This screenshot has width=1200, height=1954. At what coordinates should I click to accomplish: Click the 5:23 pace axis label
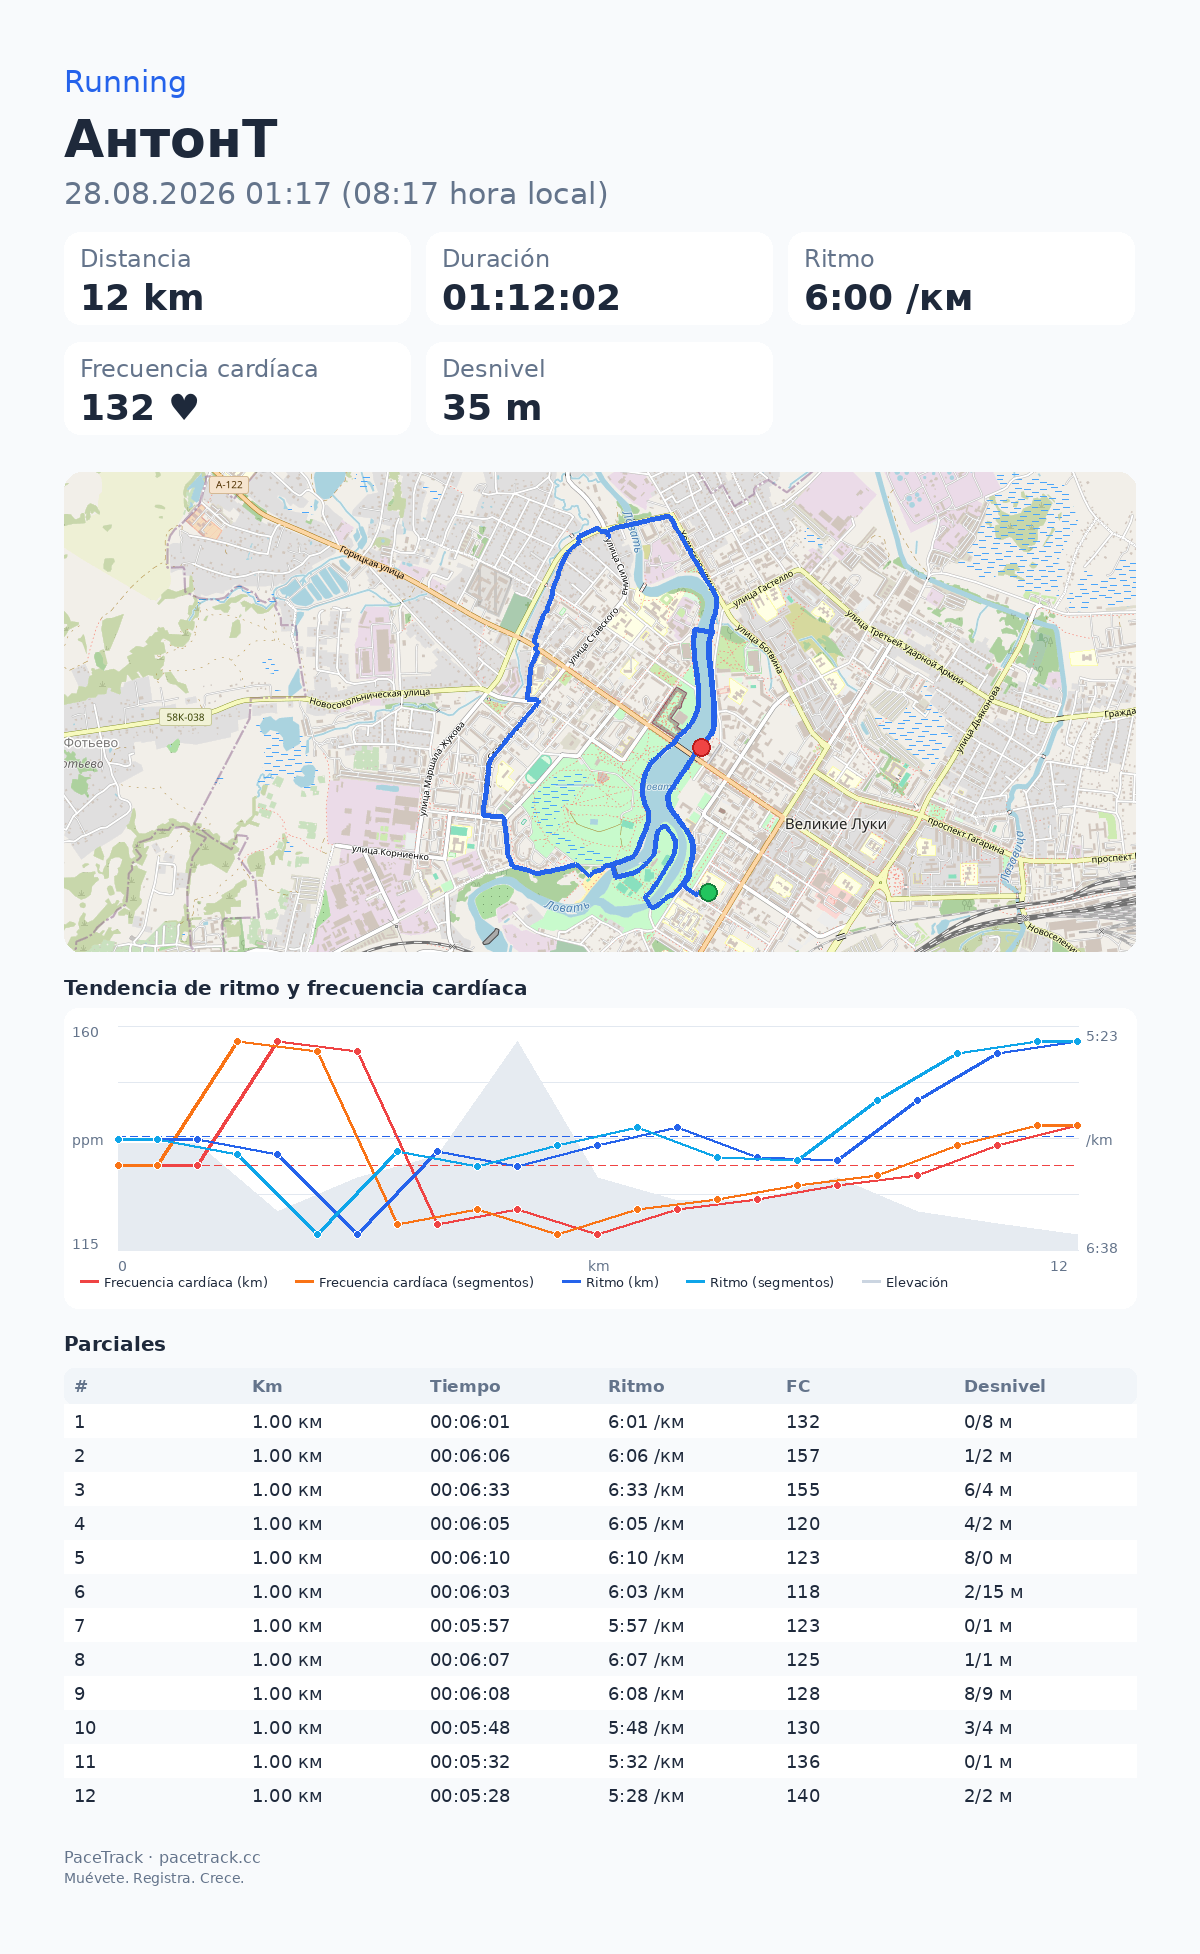tap(1102, 1036)
